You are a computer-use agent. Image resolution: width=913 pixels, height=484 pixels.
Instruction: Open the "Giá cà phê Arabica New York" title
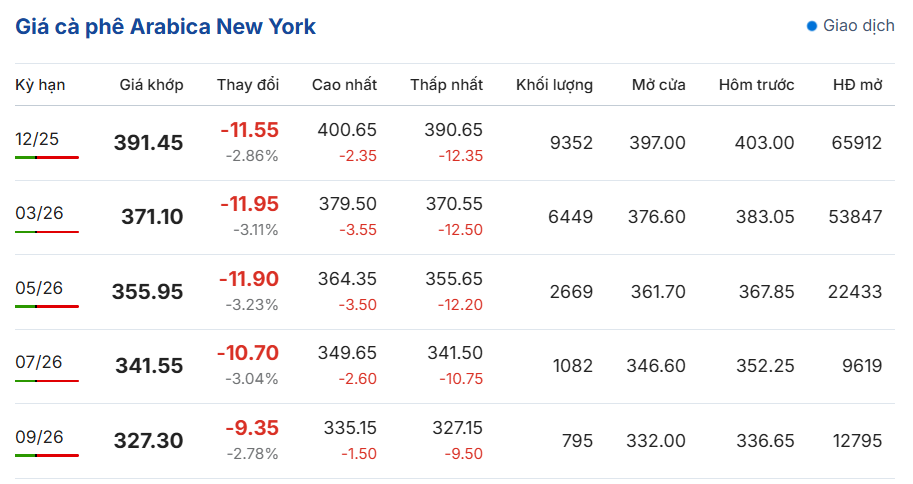tap(166, 27)
